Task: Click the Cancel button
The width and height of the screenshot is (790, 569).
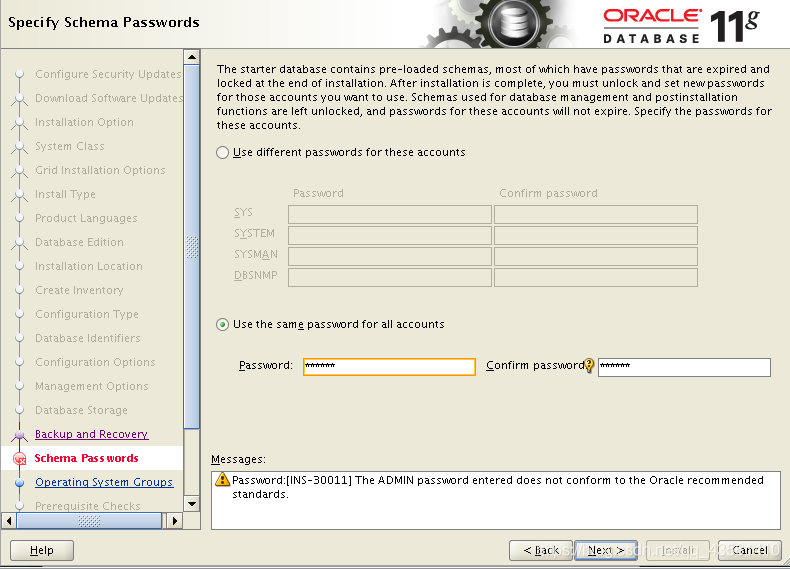Action: pos(750,550)
